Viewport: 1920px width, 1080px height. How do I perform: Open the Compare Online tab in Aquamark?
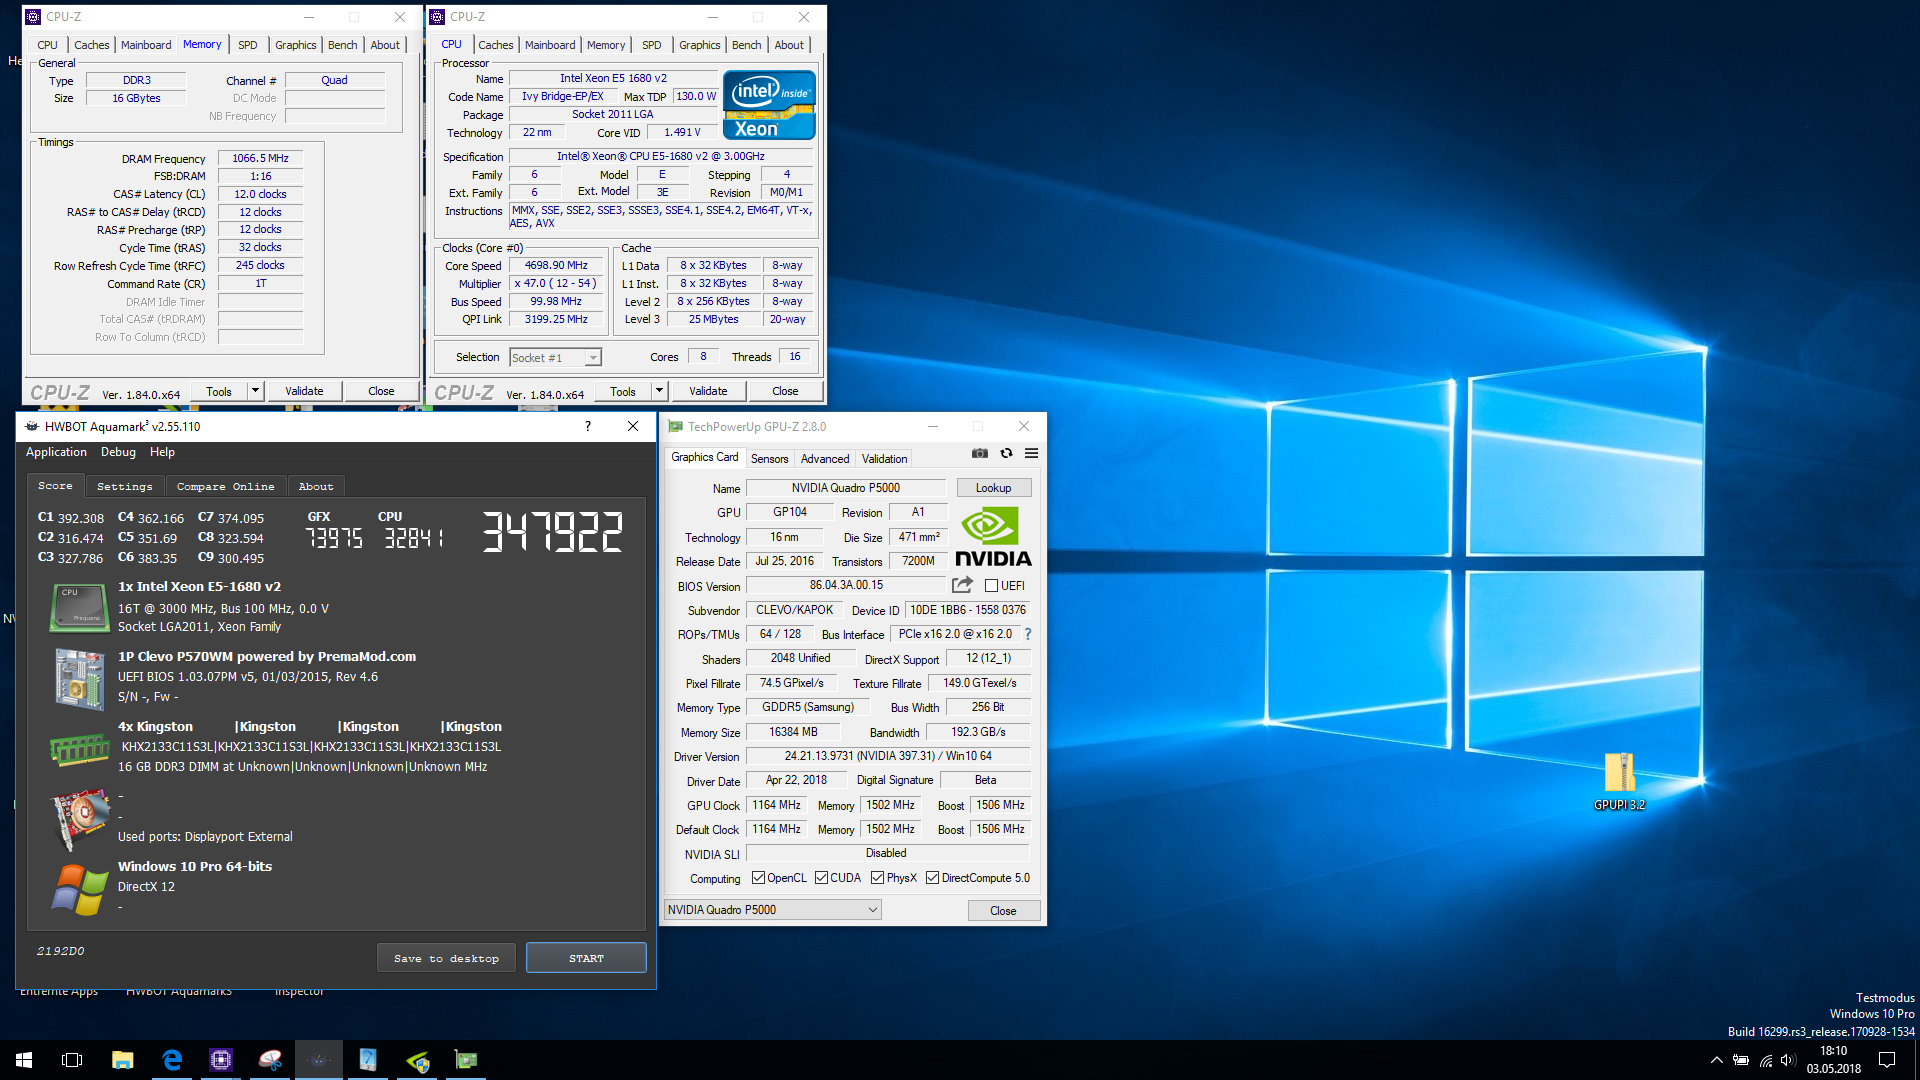click(226, 486)
